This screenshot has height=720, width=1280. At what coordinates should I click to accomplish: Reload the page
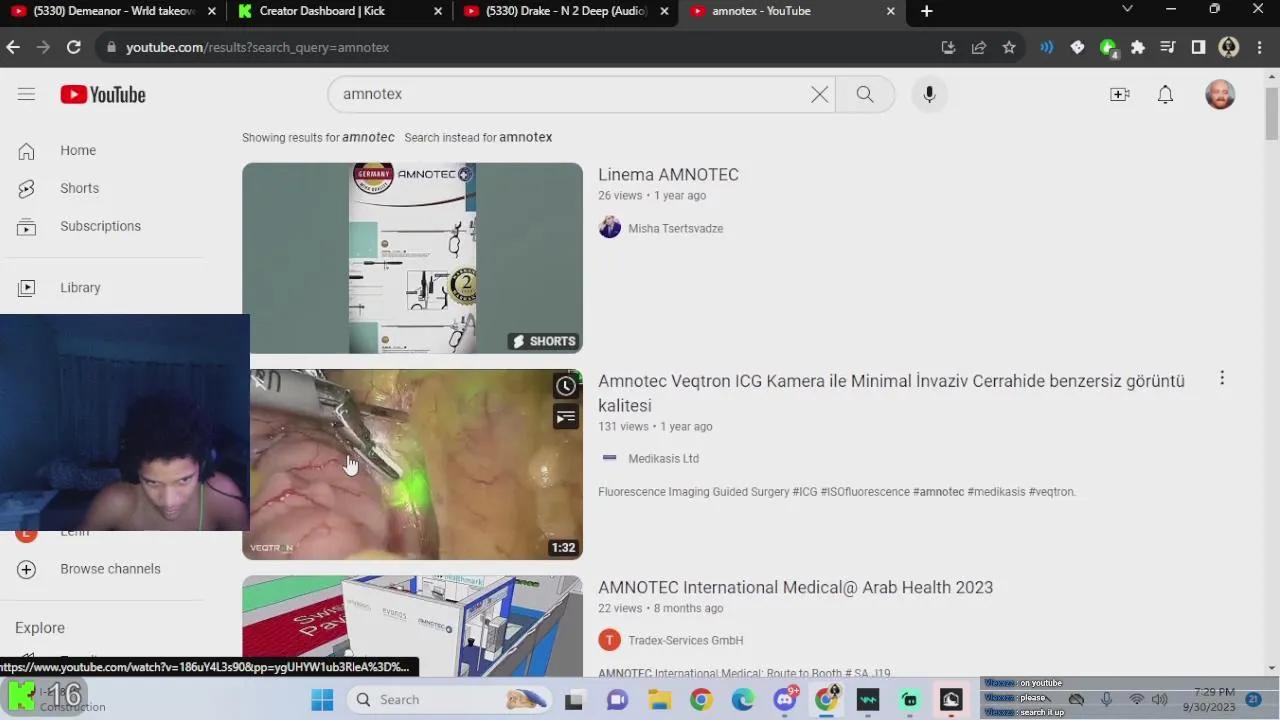click(73, 47)
